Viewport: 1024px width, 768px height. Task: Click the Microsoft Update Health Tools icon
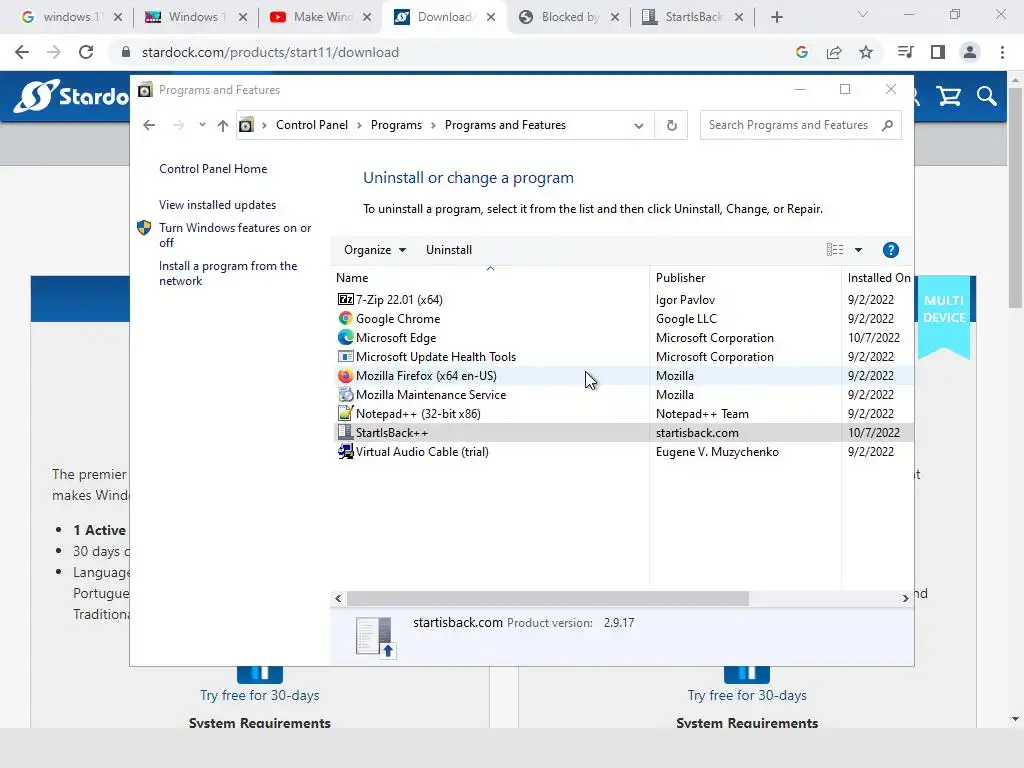click(345, 356)
